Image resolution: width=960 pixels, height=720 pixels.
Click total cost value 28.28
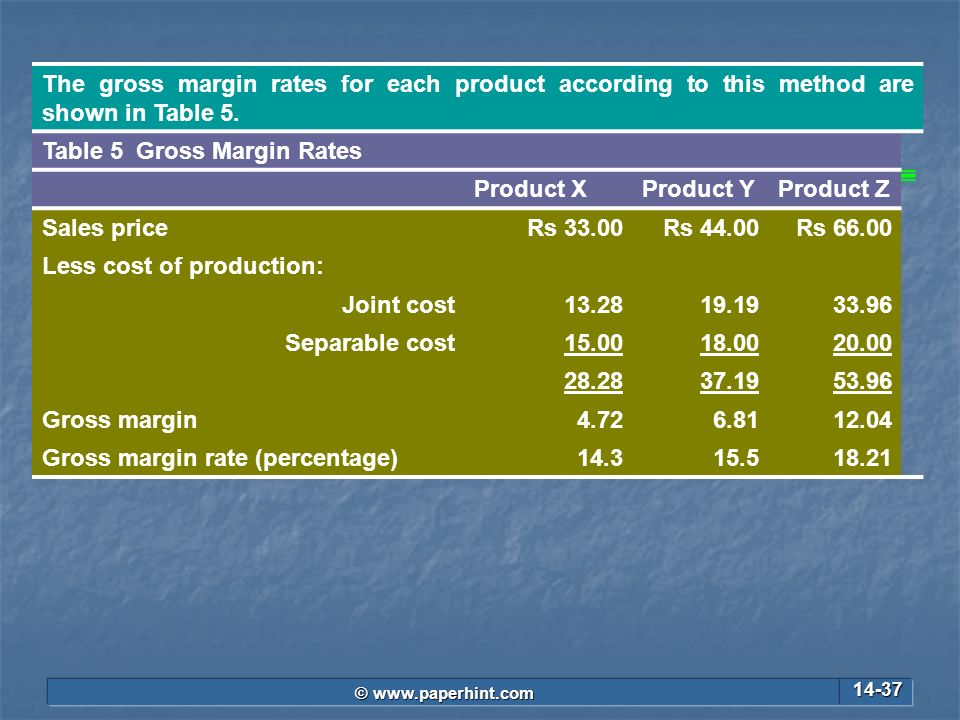[x=593, y=381]
